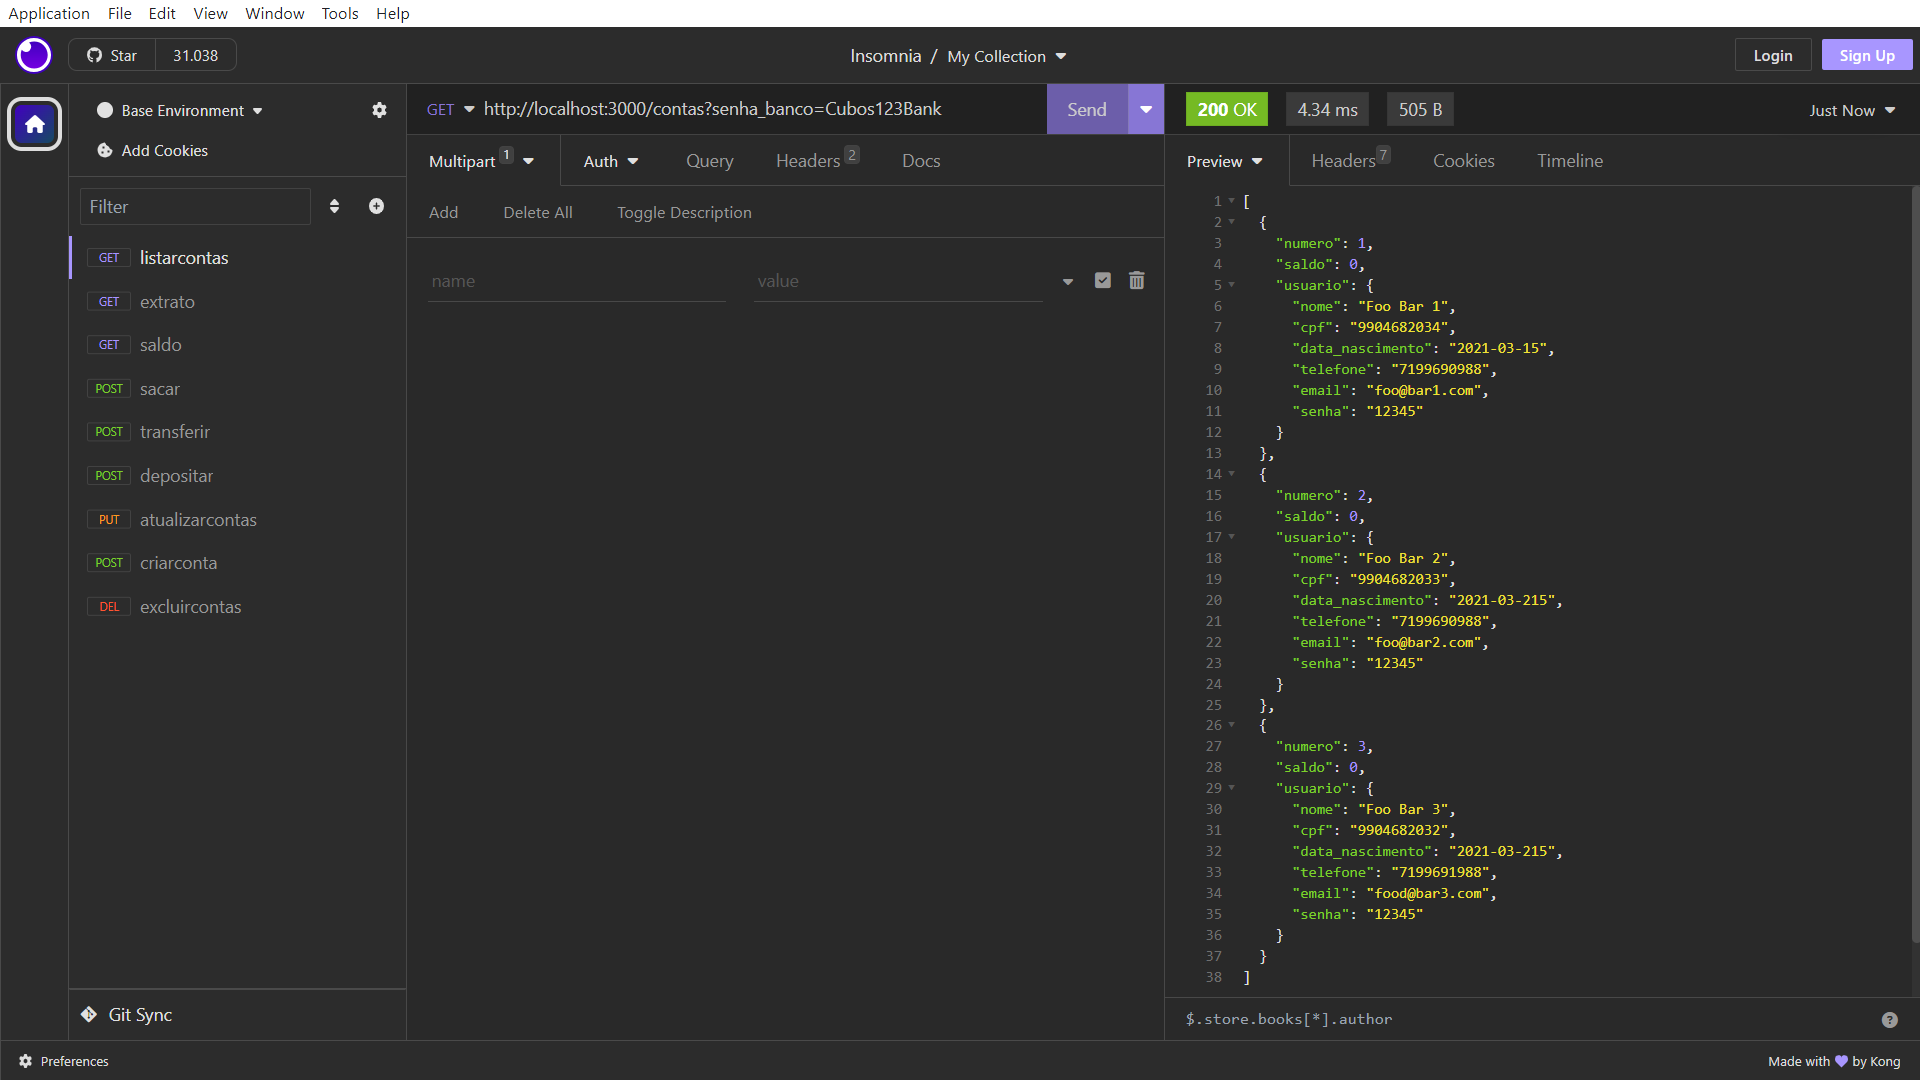Image resolution: width=1920 pixels, height=1080 pixels.
Task: Open the home dashboard icon
Action: (x=35, y=125)
